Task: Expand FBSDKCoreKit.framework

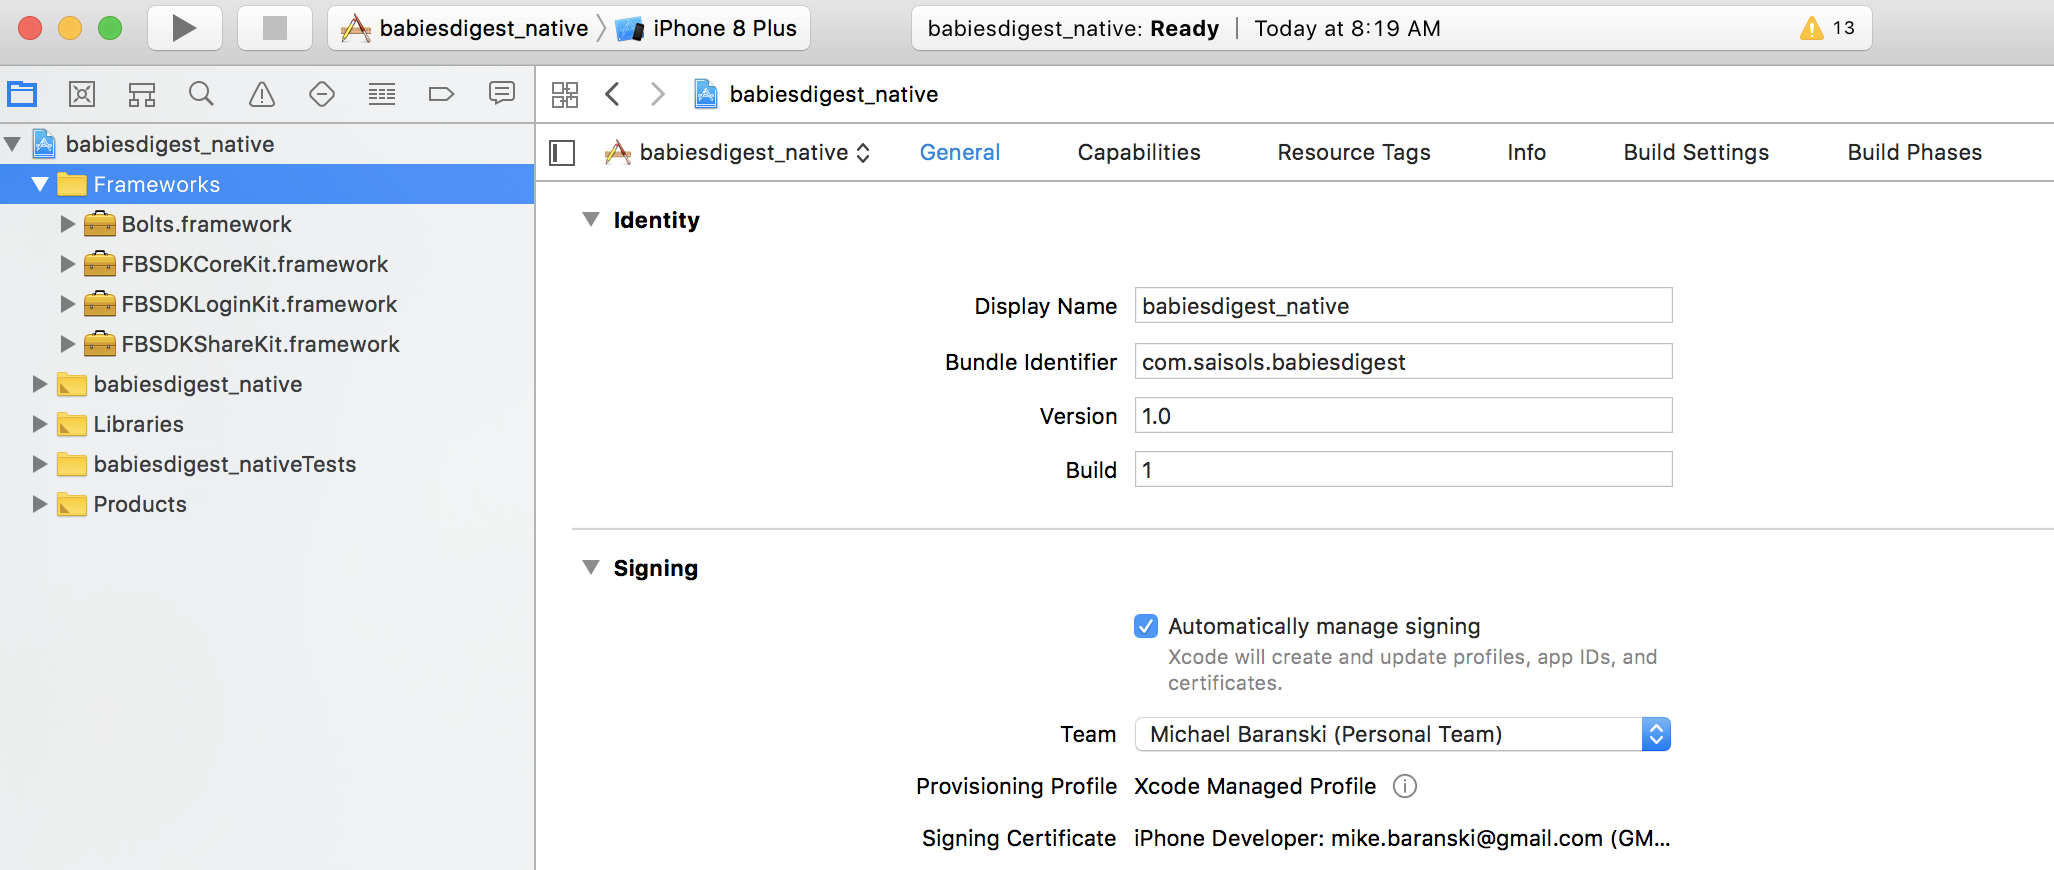Action: (x=68, y=264)
